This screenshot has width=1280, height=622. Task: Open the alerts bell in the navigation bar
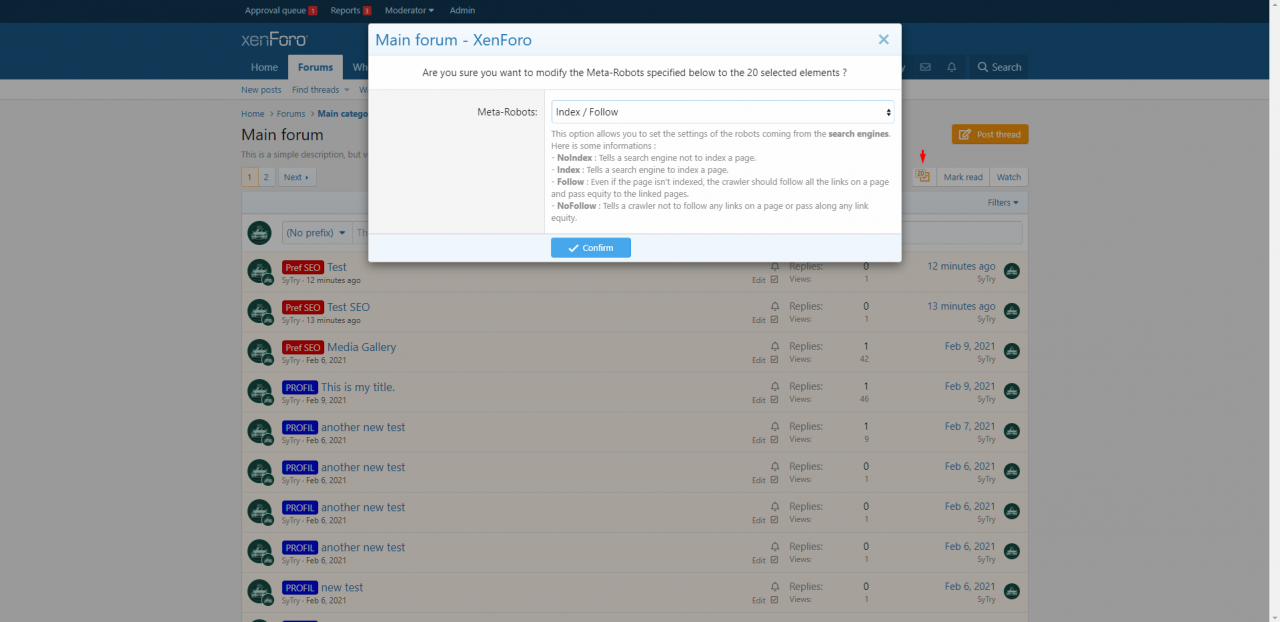click(x=952, y=67)
